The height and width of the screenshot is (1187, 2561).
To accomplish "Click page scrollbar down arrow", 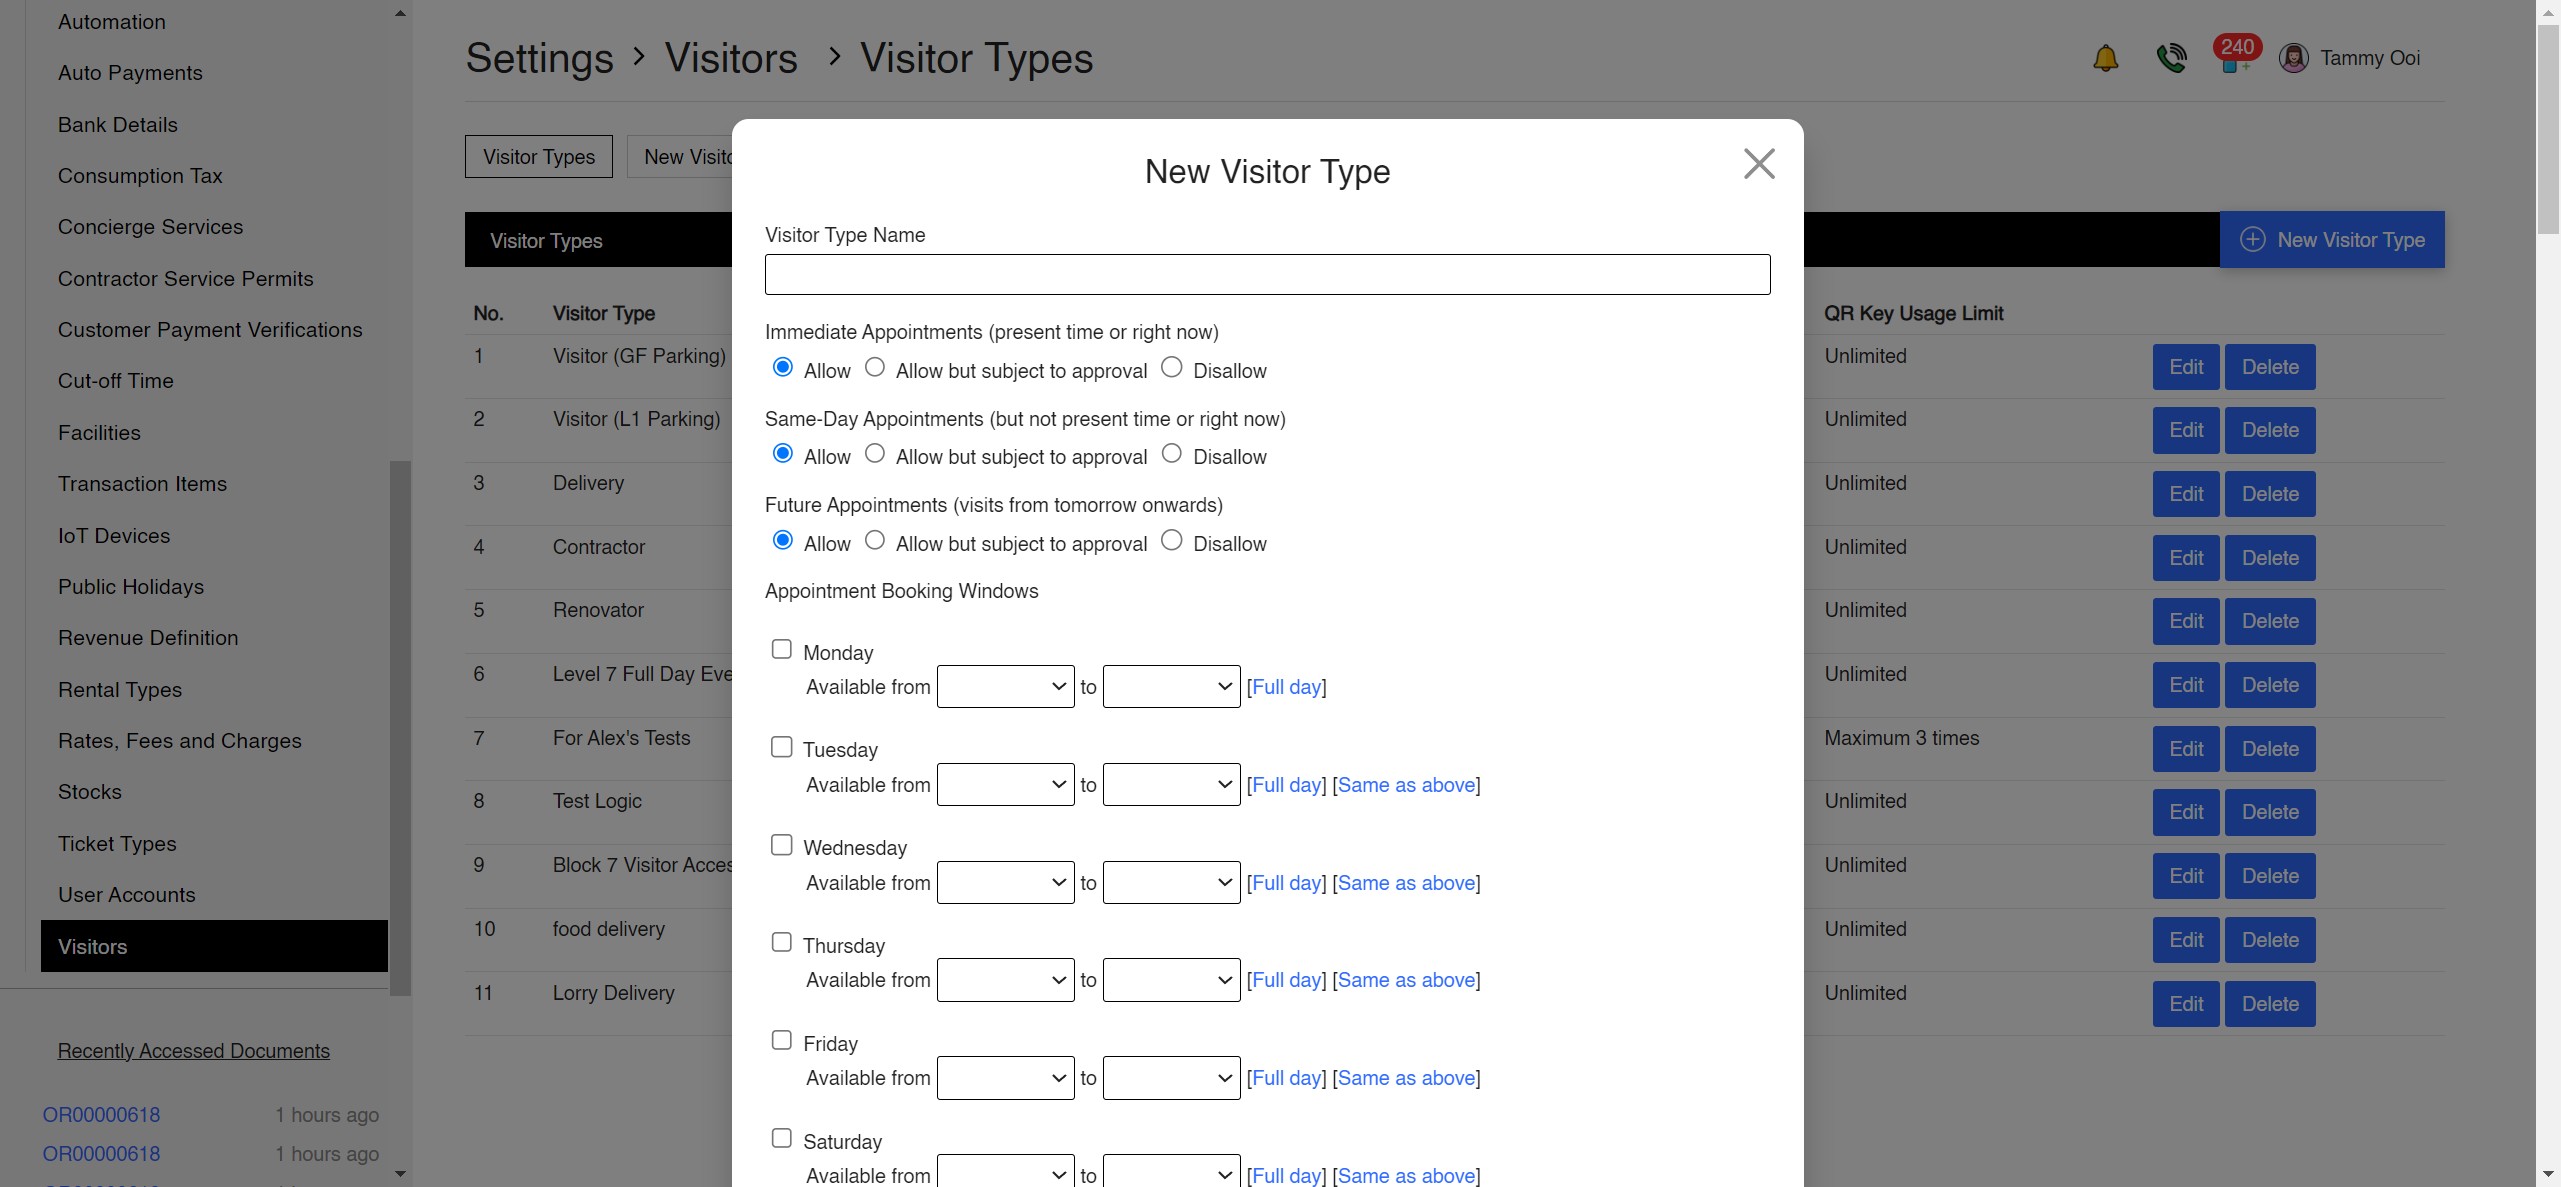I will click(2548, 1175).
